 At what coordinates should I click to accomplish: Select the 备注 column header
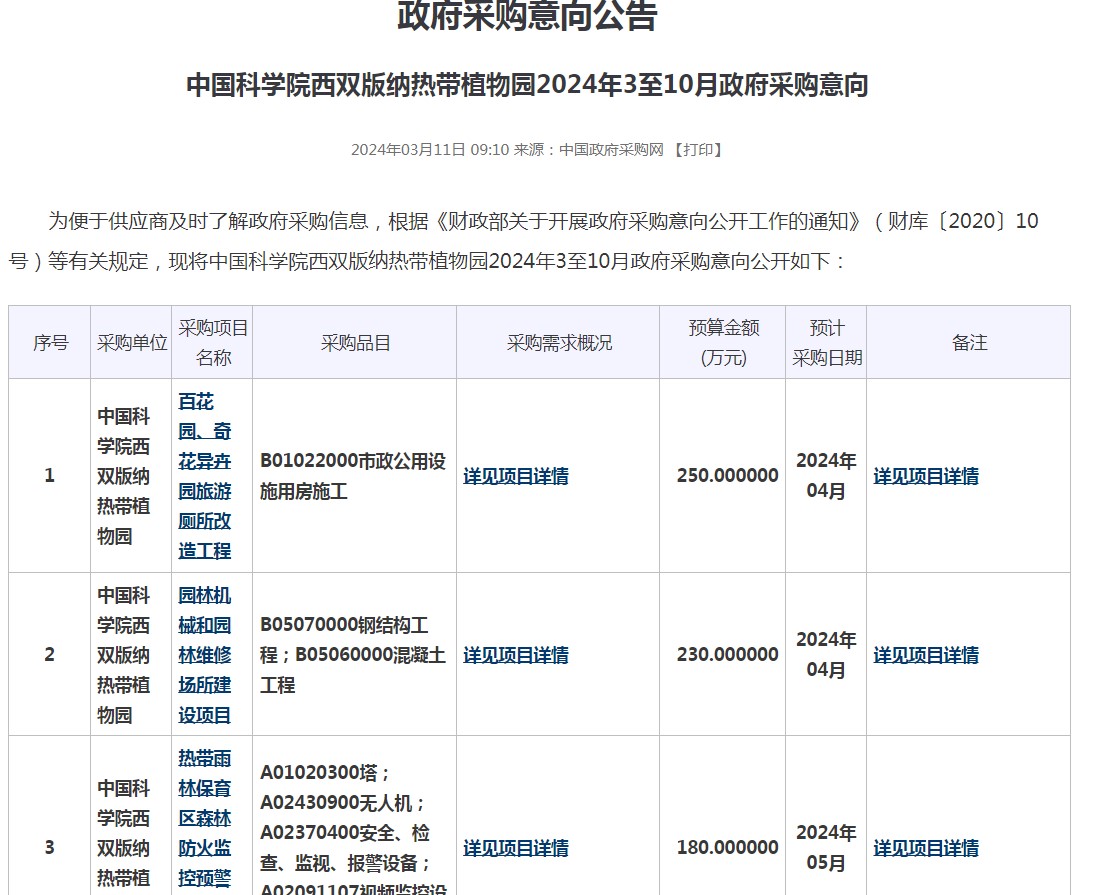969,343
